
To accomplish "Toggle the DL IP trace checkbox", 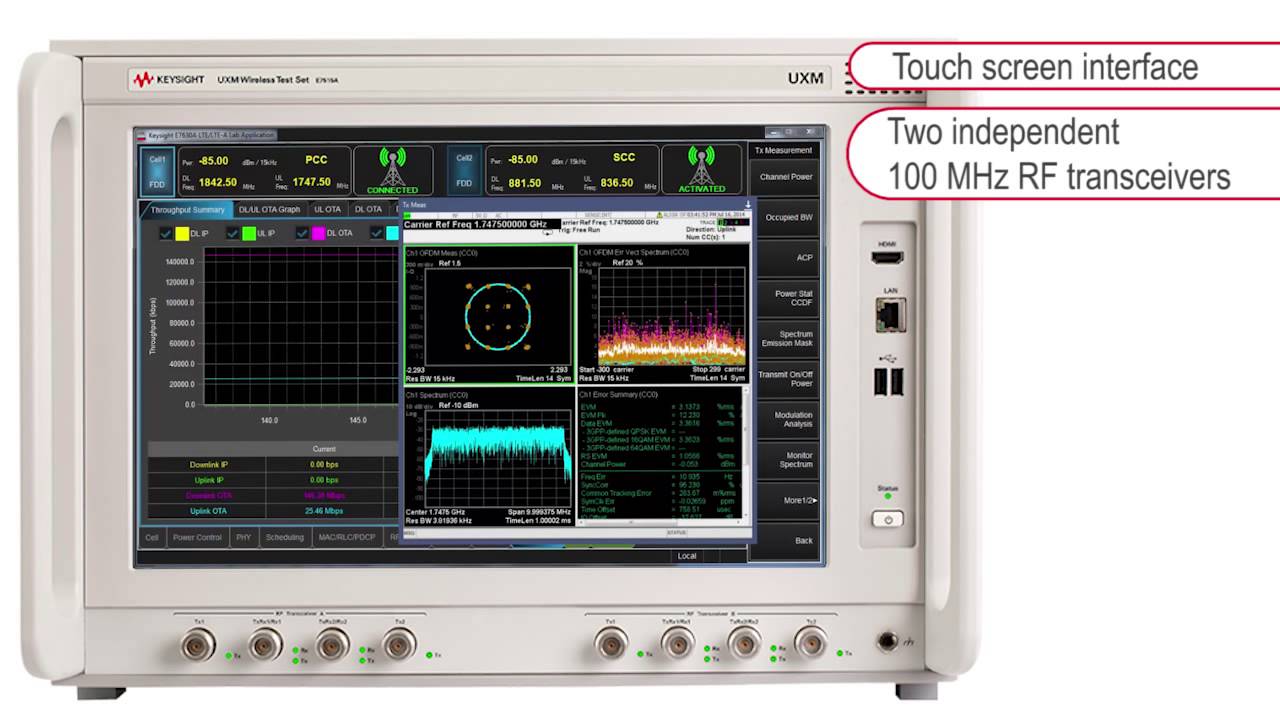I will tap(166, 233).
